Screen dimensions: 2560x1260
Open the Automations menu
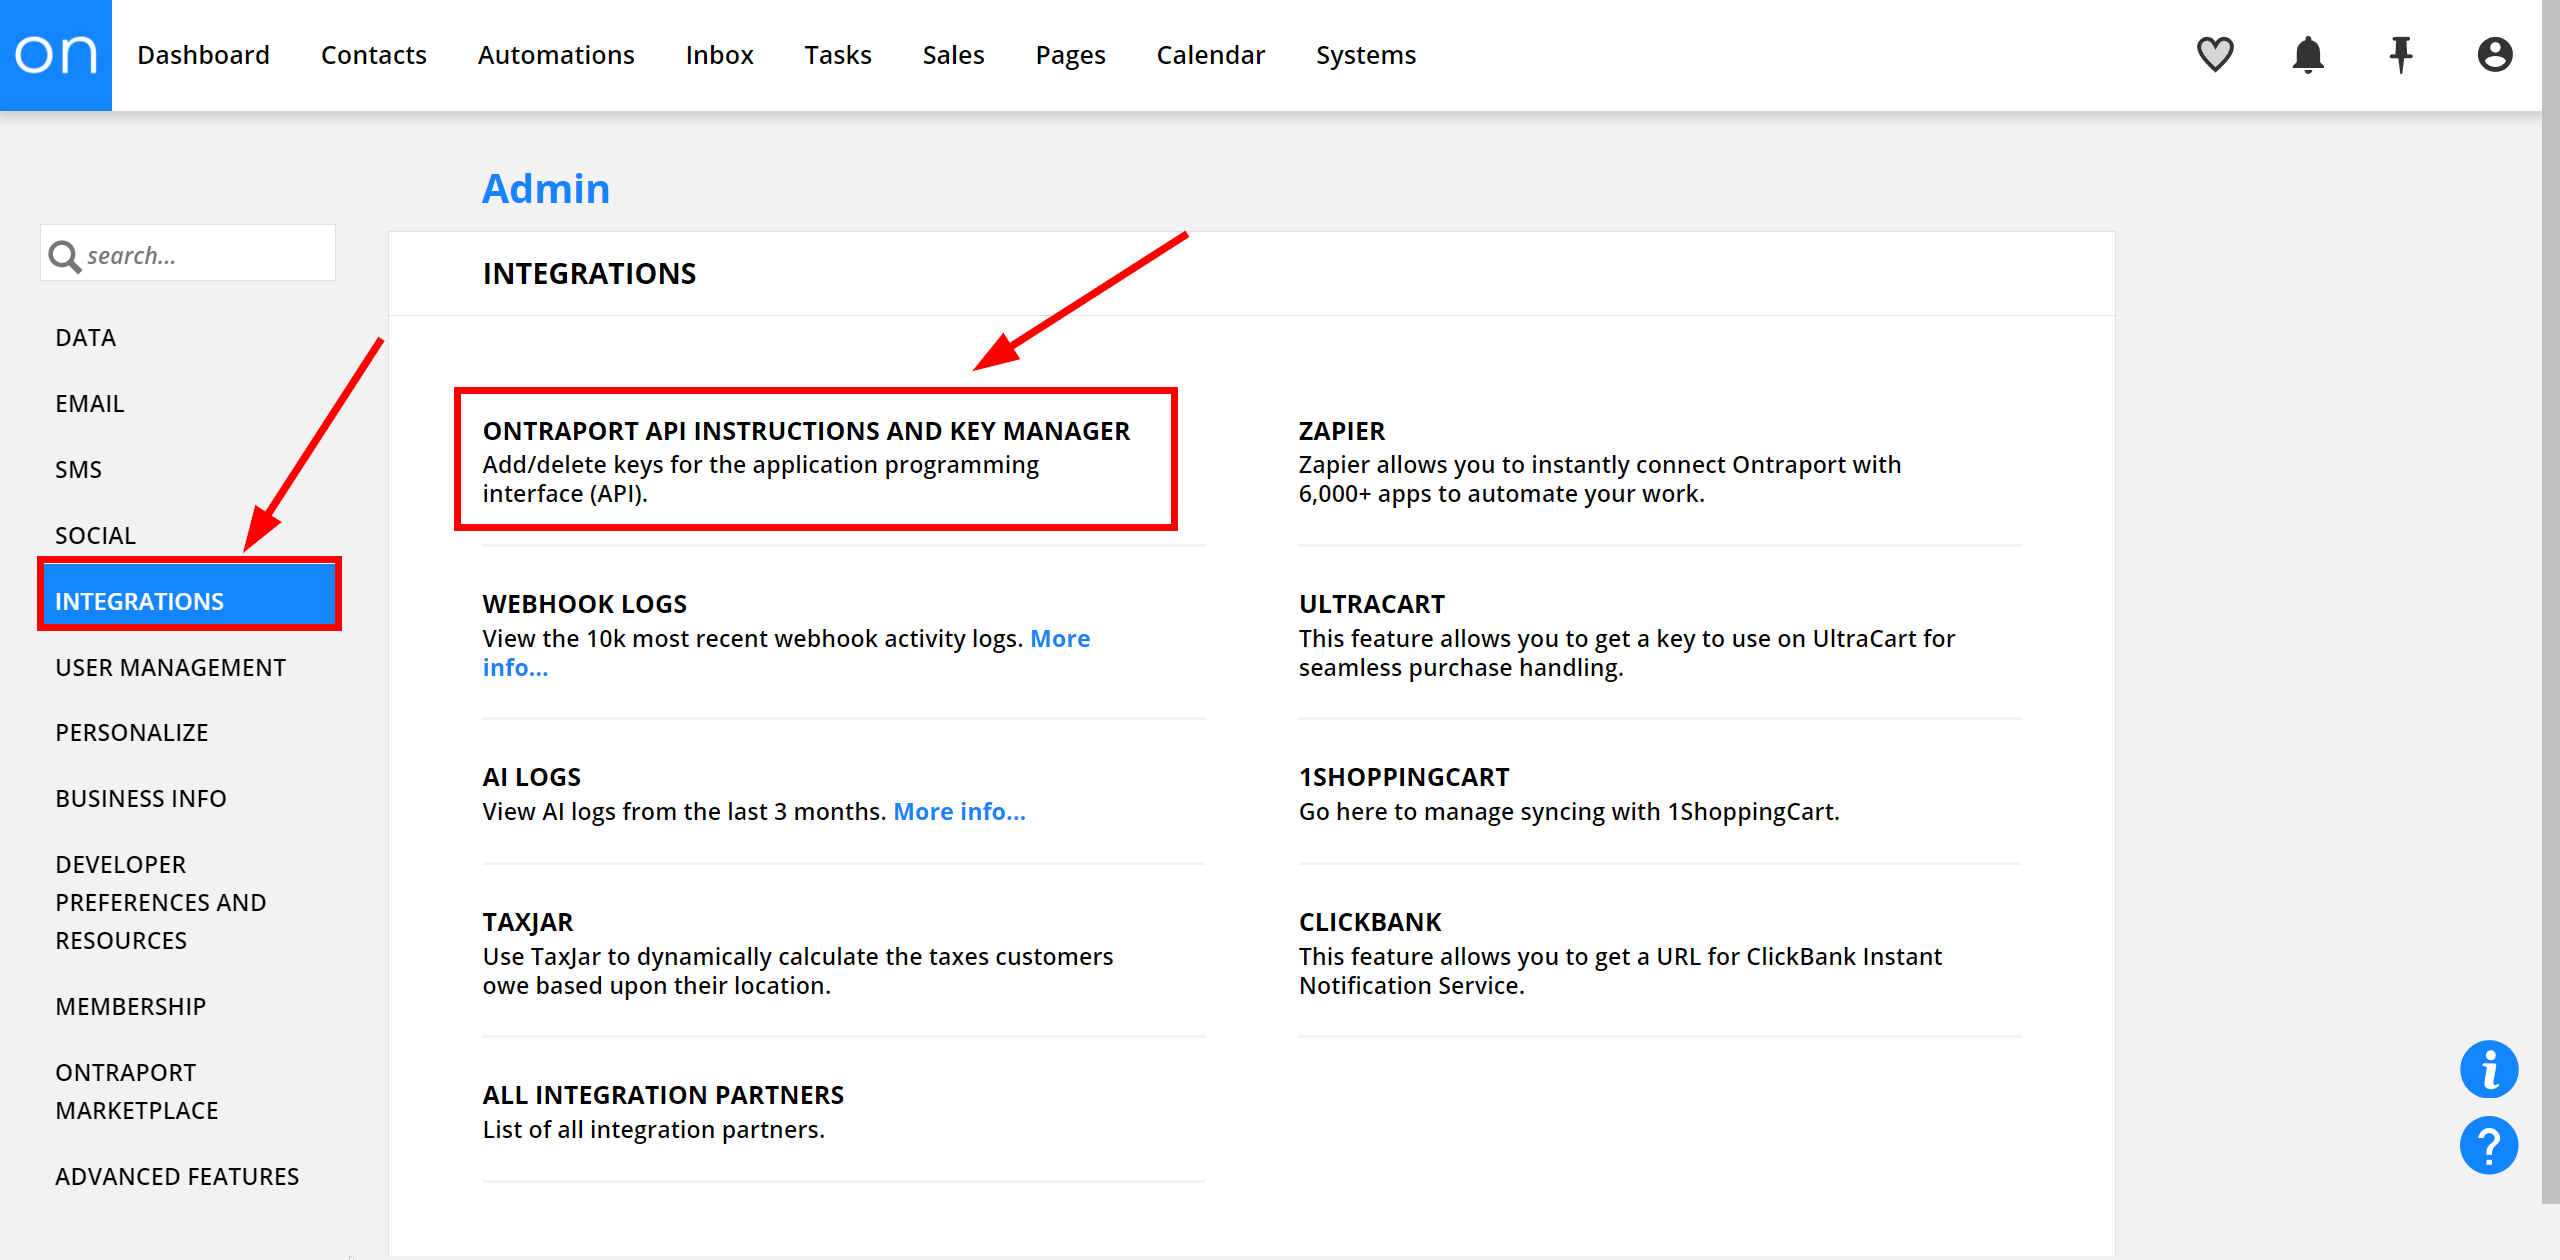click(x=556, y=55)
